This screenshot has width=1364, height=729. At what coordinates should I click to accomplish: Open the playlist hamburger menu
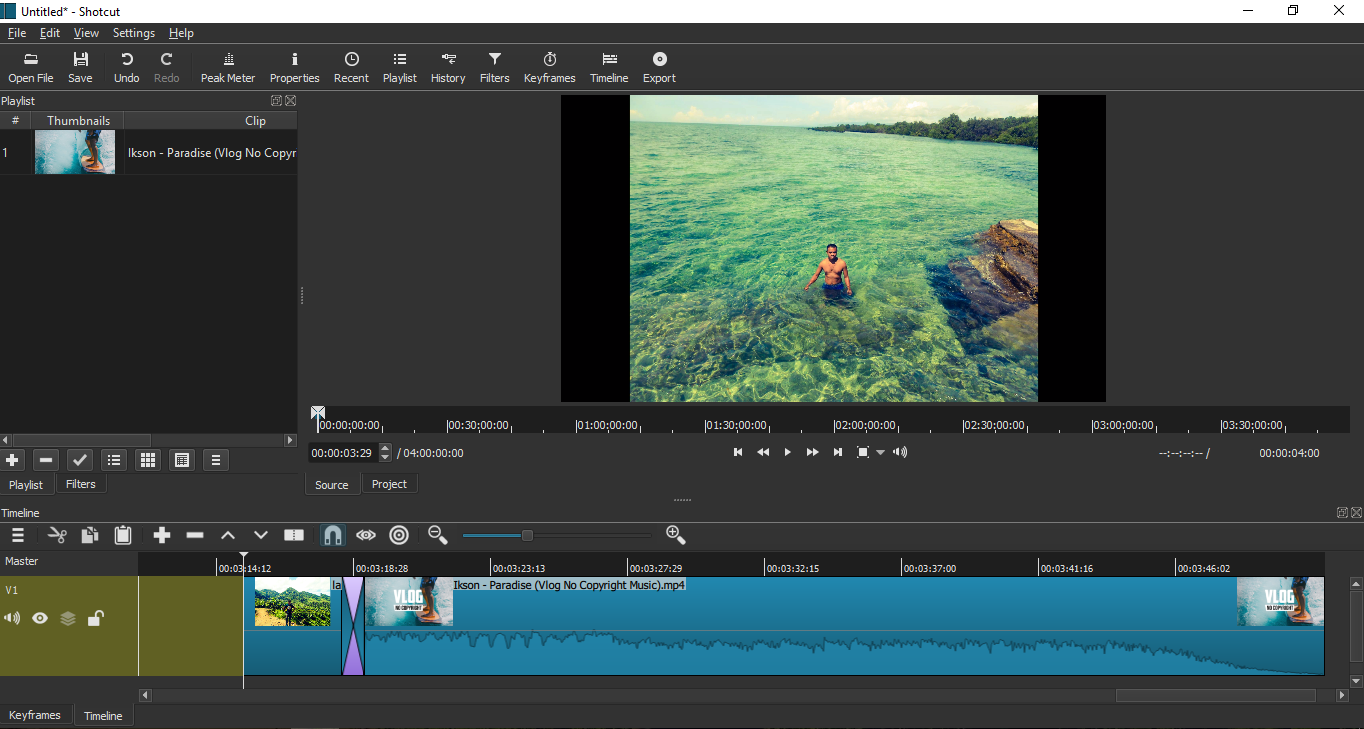(216, 460)
